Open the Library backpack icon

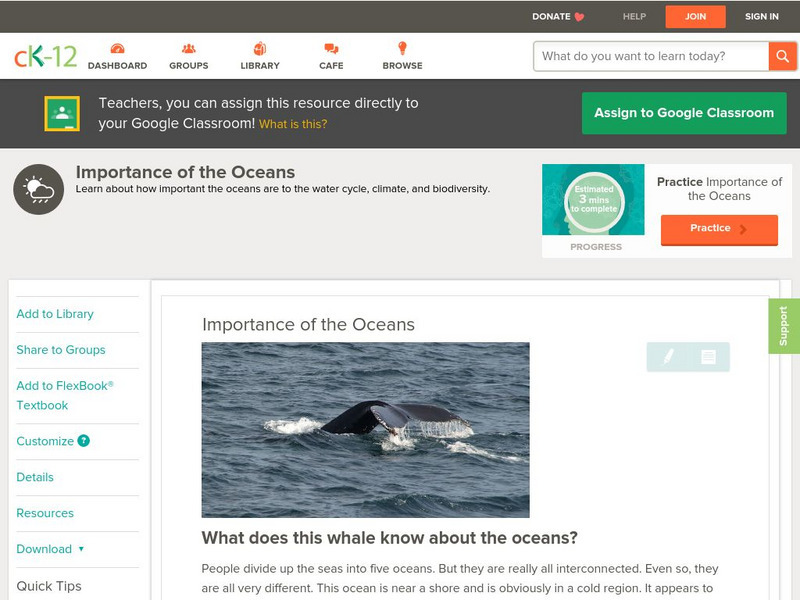[x=260, y=48]
